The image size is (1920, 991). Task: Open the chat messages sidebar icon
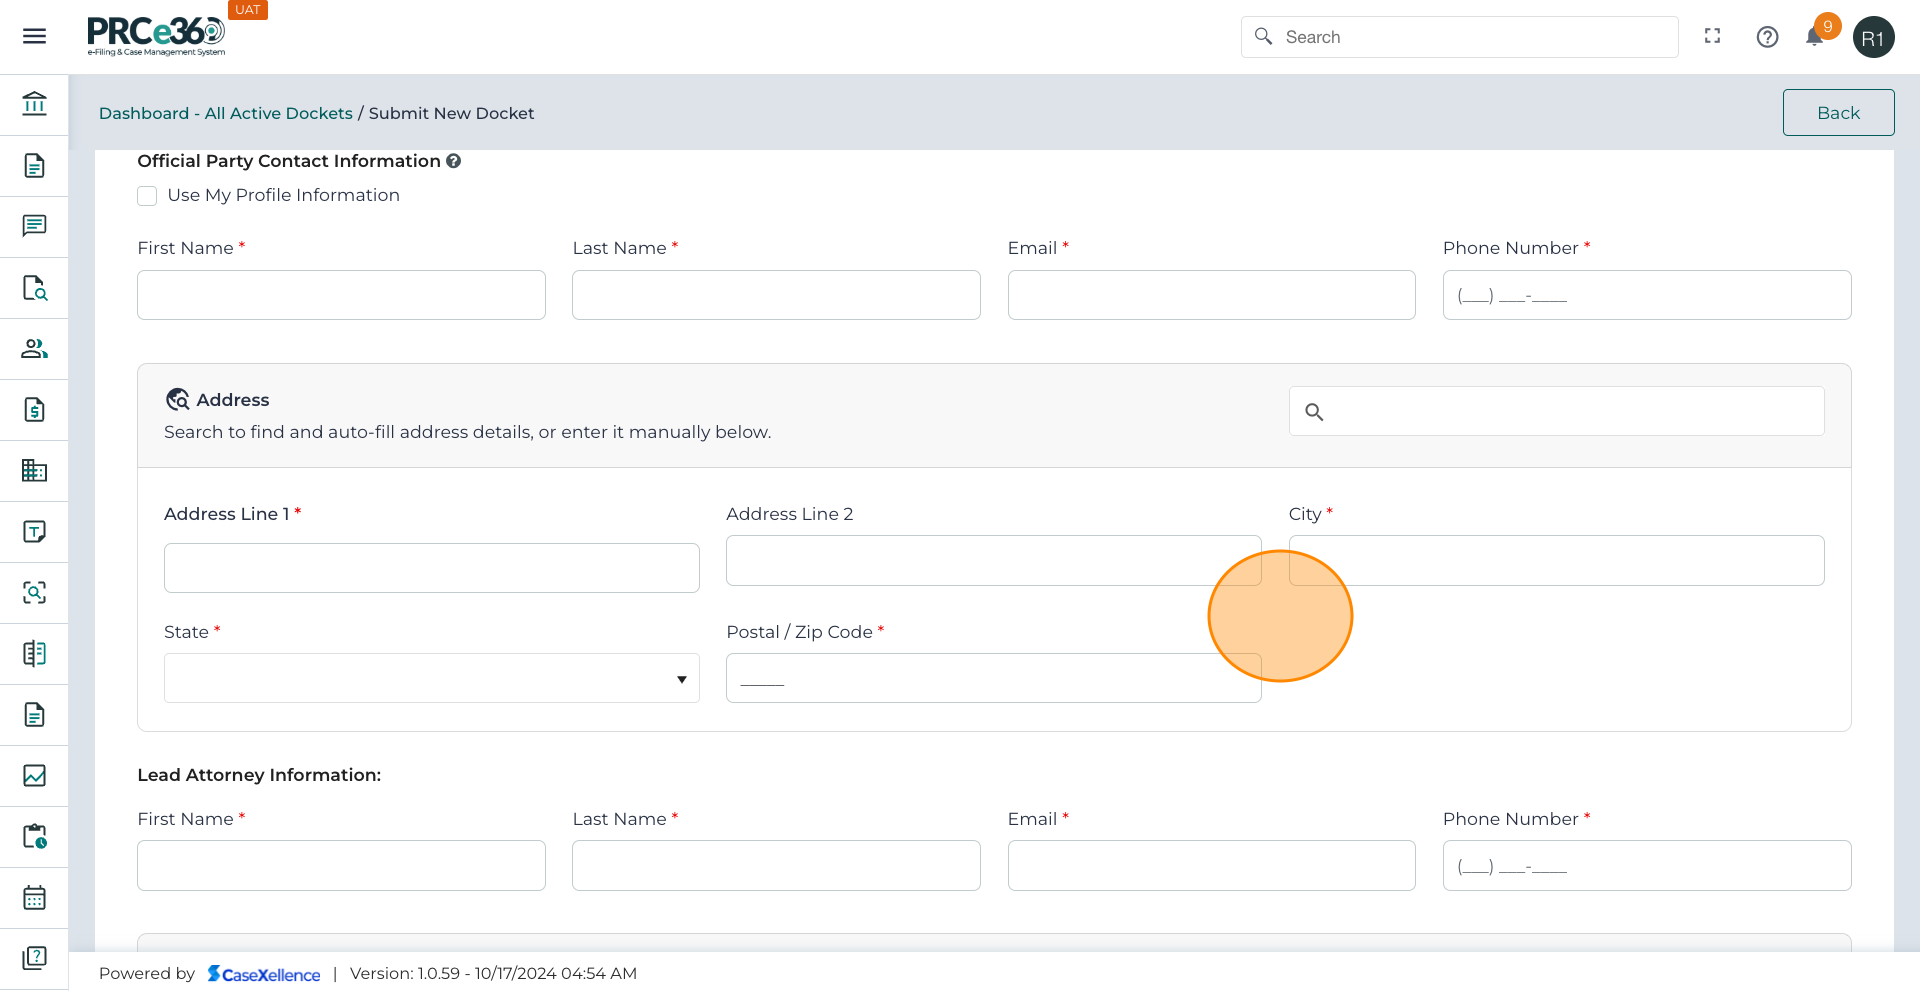pyautogui.click(x=34, y=226)
